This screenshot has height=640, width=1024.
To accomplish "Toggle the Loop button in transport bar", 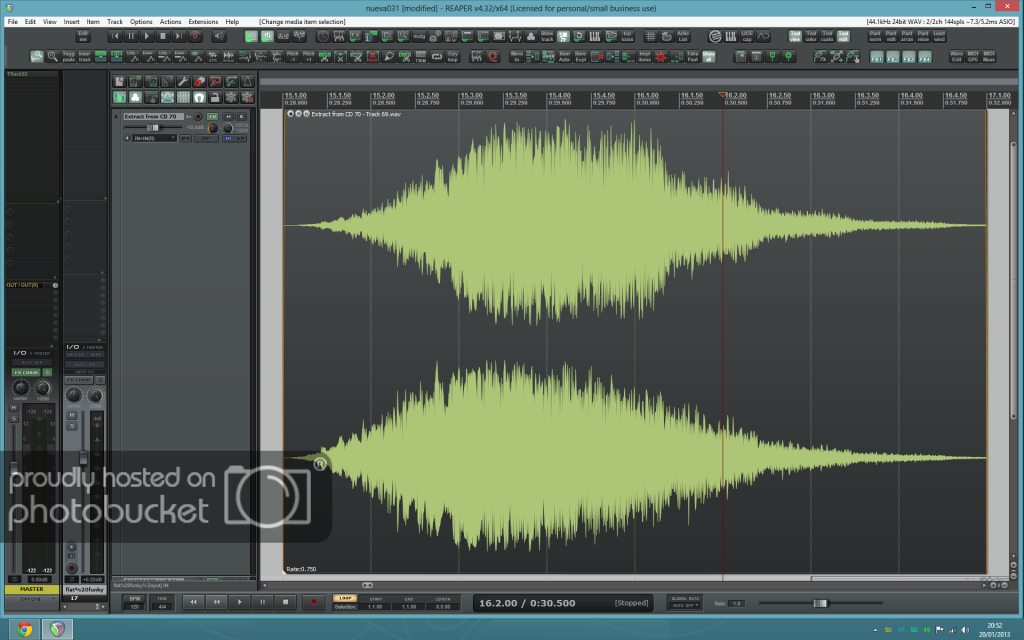I will tap(343, 598).
